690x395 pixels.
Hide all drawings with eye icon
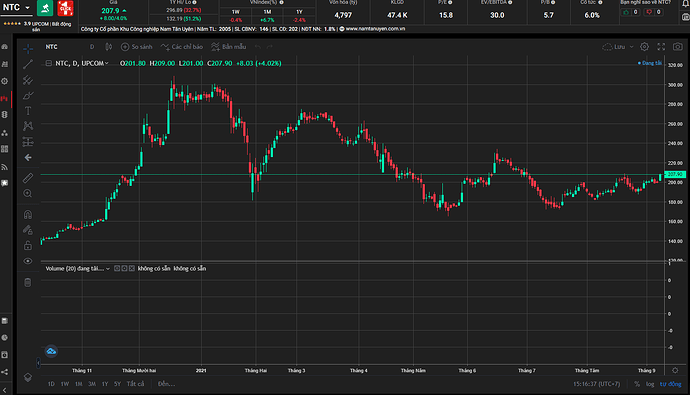coord(28,261)
